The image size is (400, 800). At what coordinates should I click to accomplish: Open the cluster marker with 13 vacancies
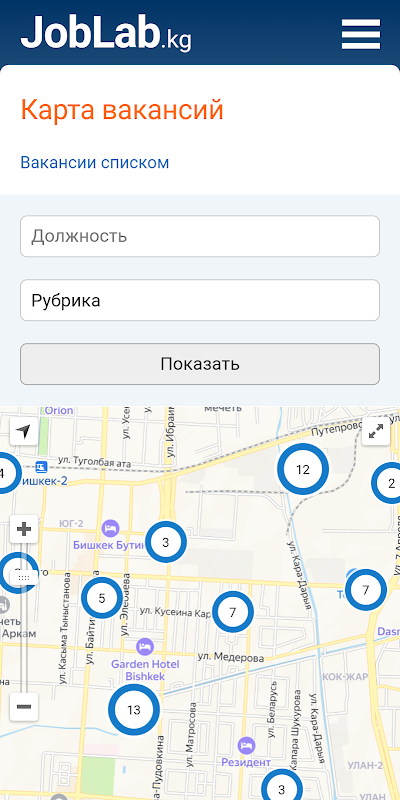click(134, 710)
